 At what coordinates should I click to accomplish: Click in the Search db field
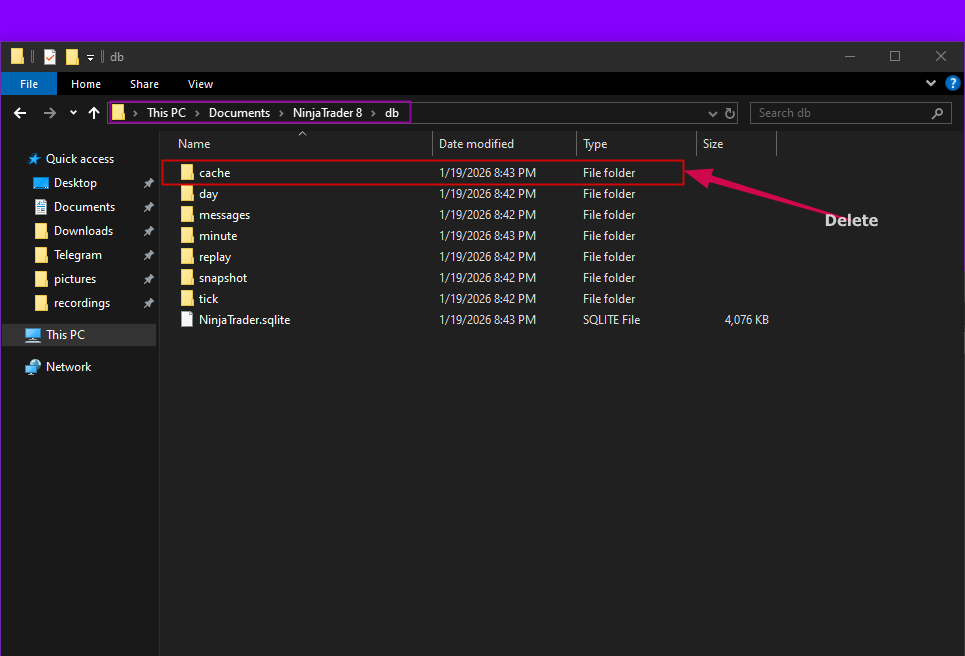click(x=840, y=113)
